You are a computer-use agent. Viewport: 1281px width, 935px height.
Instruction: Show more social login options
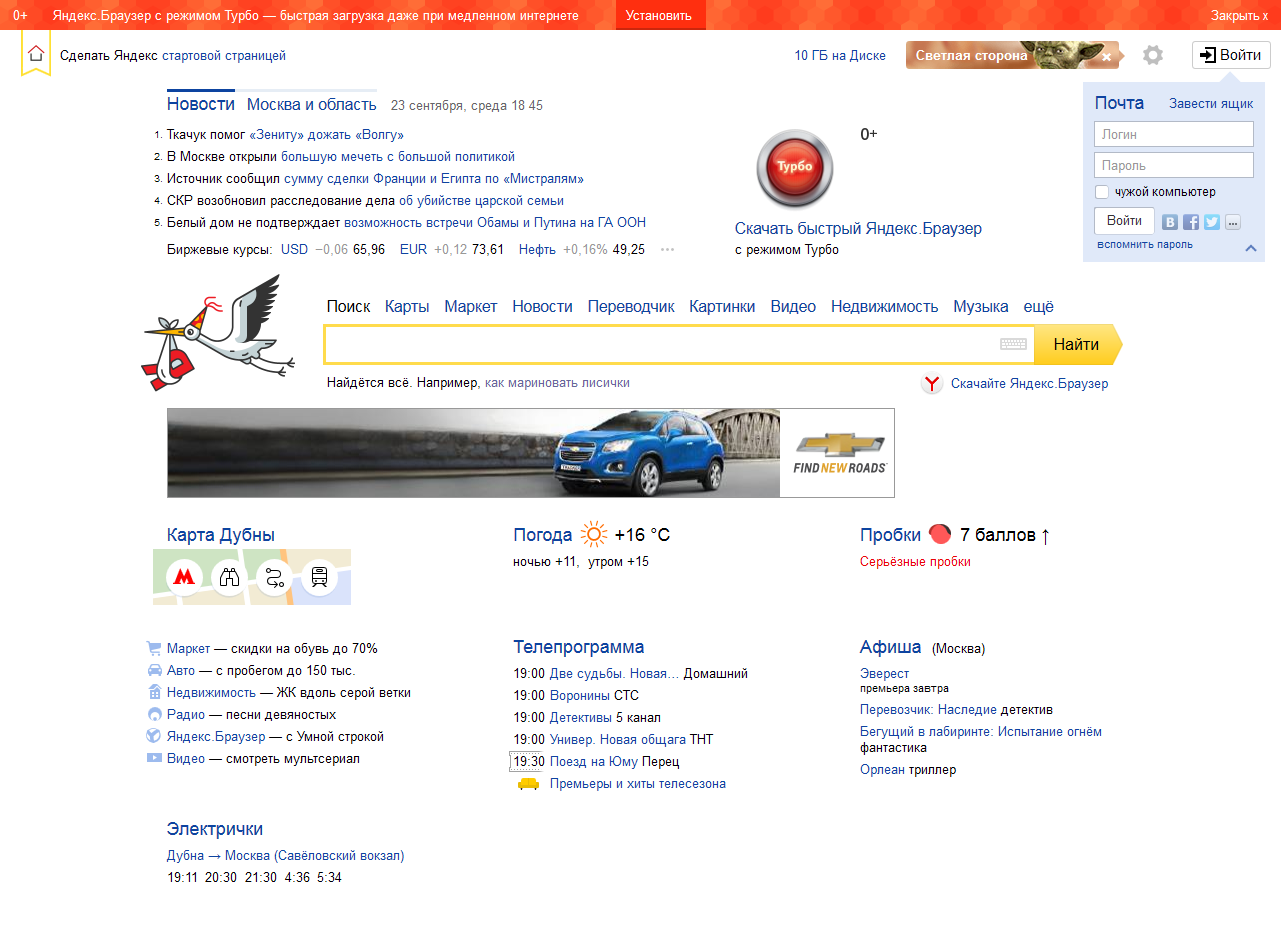pos(1233,222)
